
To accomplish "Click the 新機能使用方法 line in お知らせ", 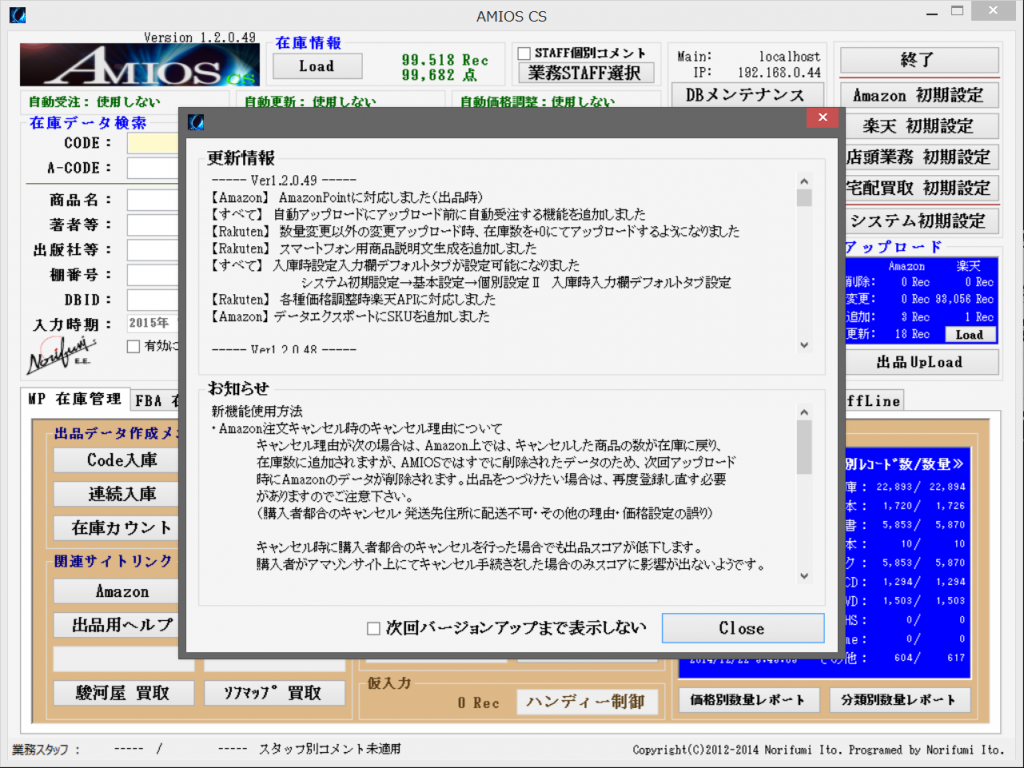I will click(257, 411).
